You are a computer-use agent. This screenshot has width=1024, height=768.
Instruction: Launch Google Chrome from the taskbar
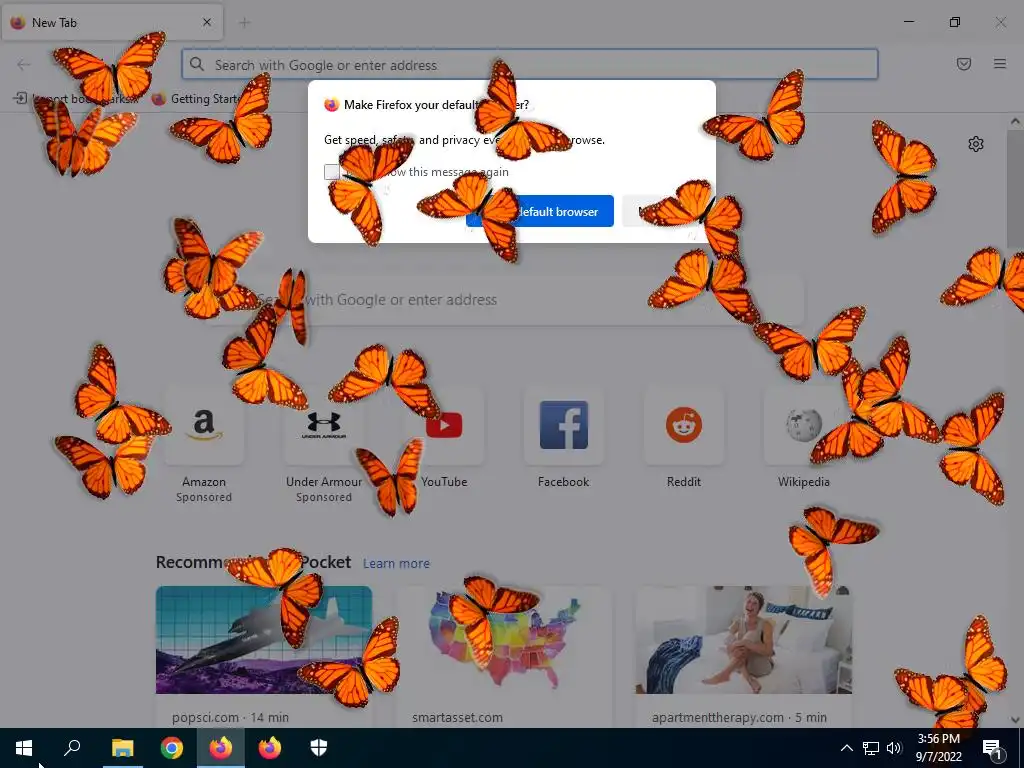tap(172, 748)
